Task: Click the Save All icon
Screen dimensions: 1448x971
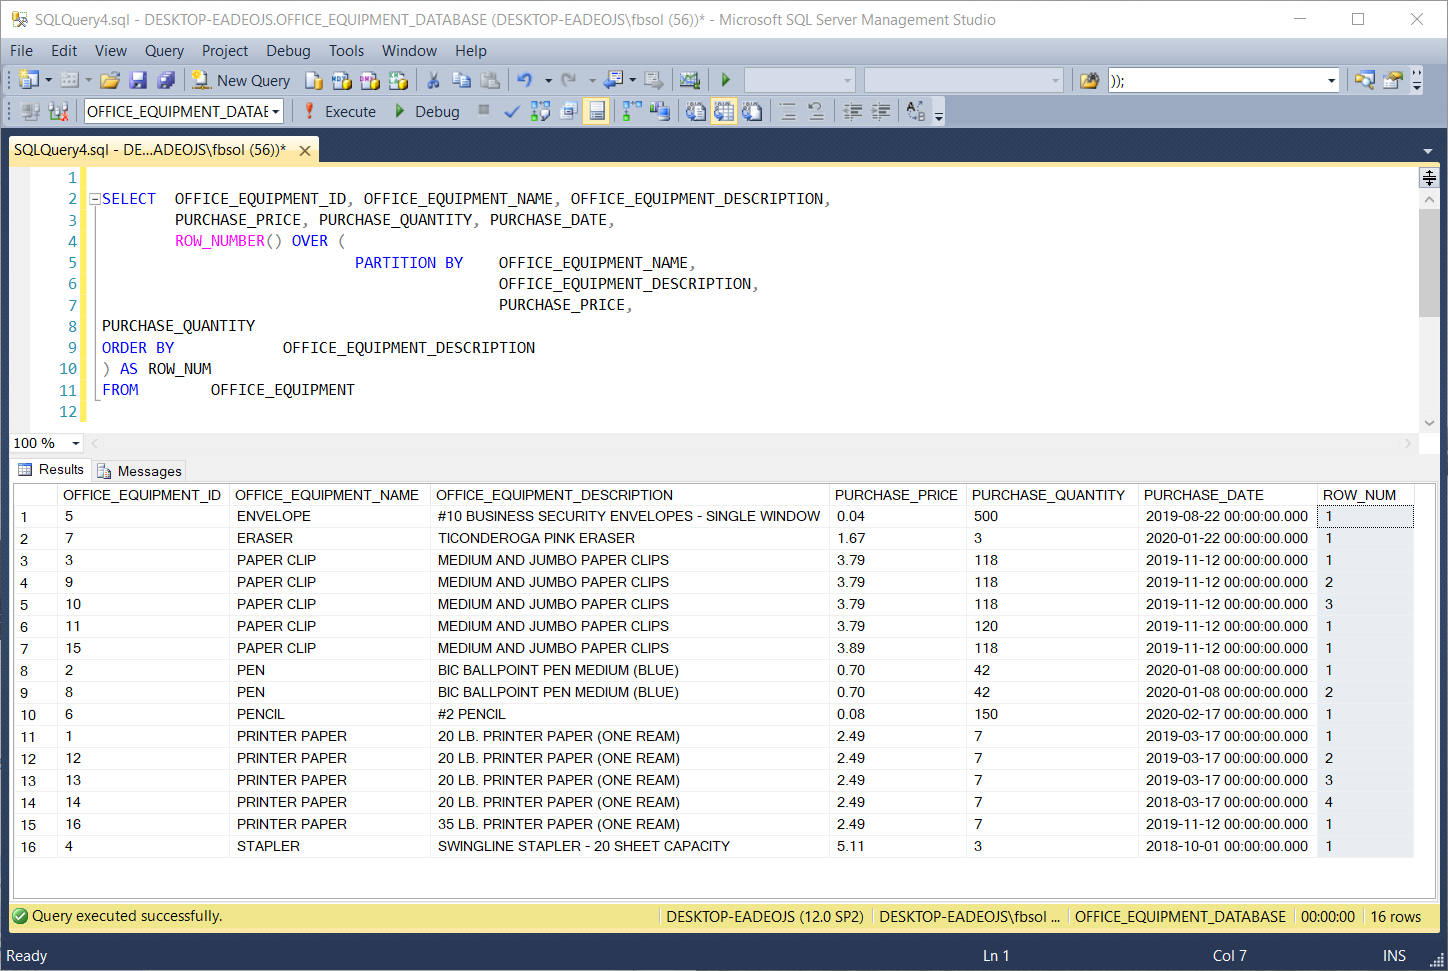Action: point(166,80)
